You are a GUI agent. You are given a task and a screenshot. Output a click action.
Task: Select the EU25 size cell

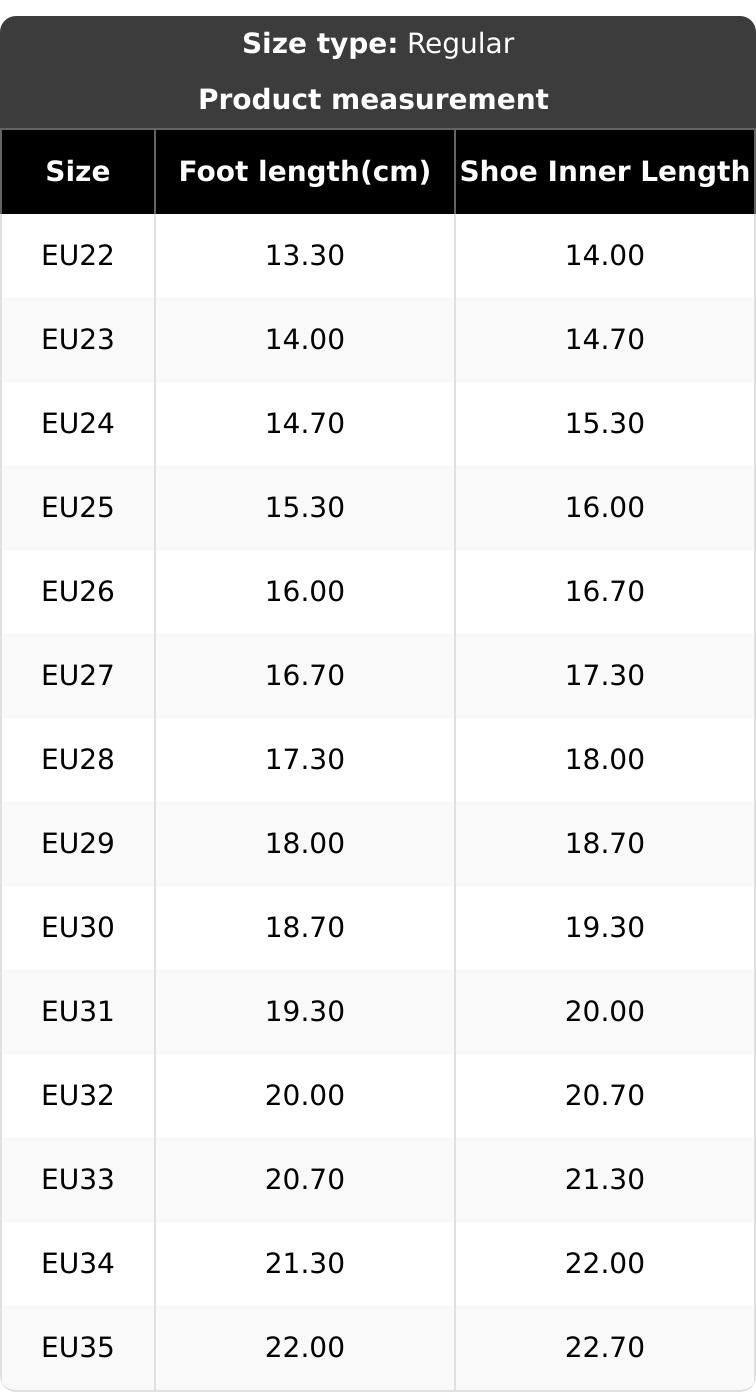[x=78, y=508]
